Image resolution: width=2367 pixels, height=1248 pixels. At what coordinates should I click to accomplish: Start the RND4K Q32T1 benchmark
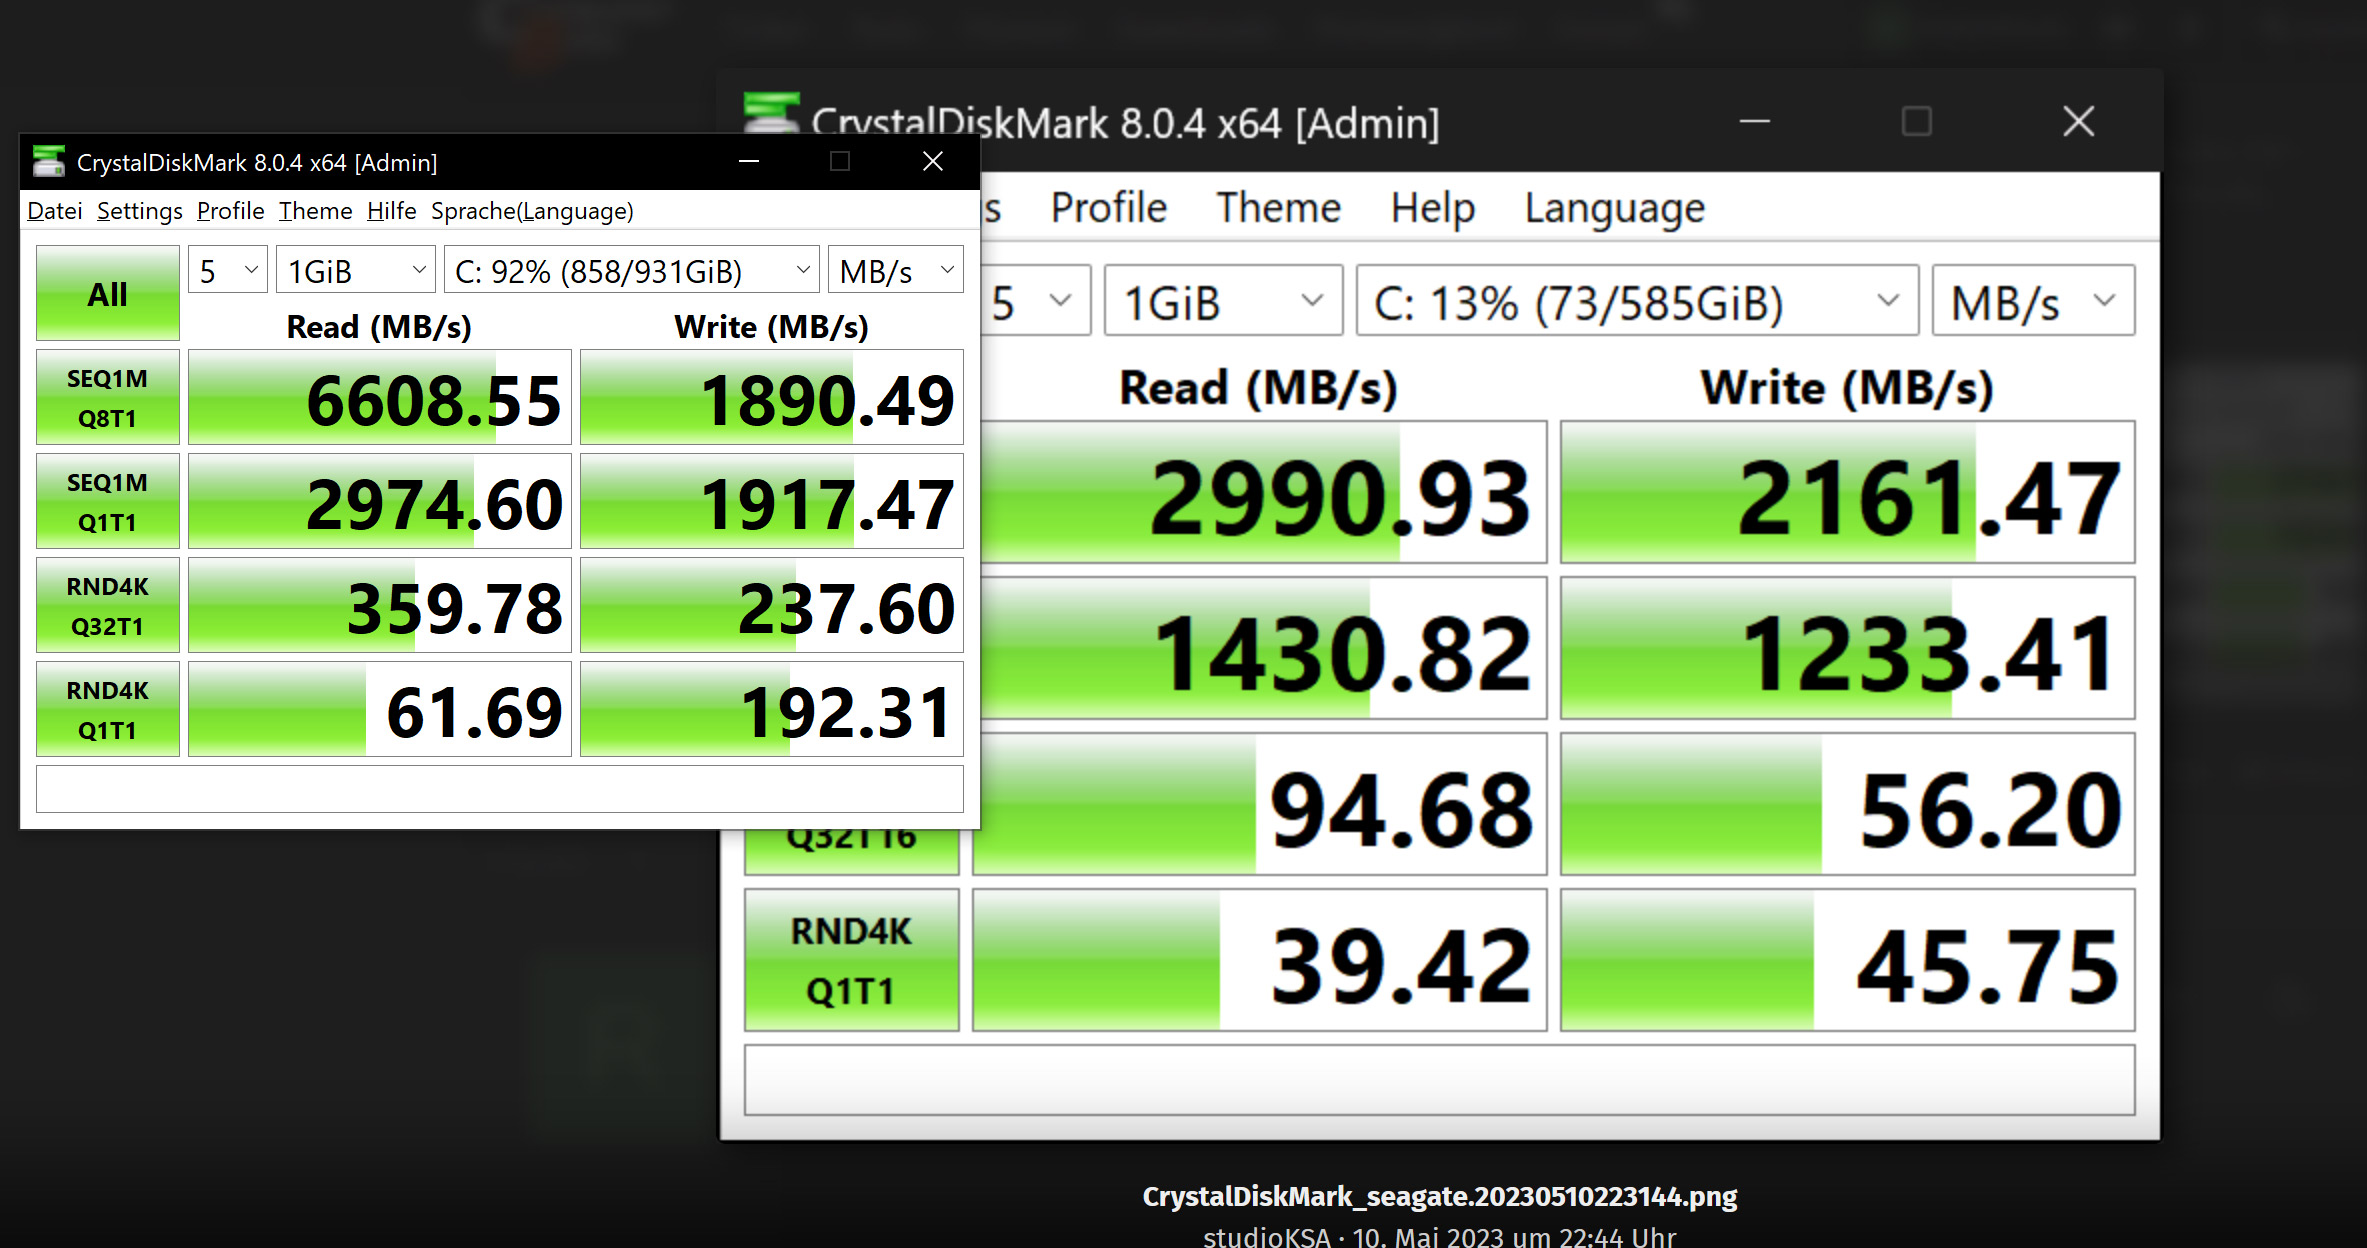(x=108, y=606)
